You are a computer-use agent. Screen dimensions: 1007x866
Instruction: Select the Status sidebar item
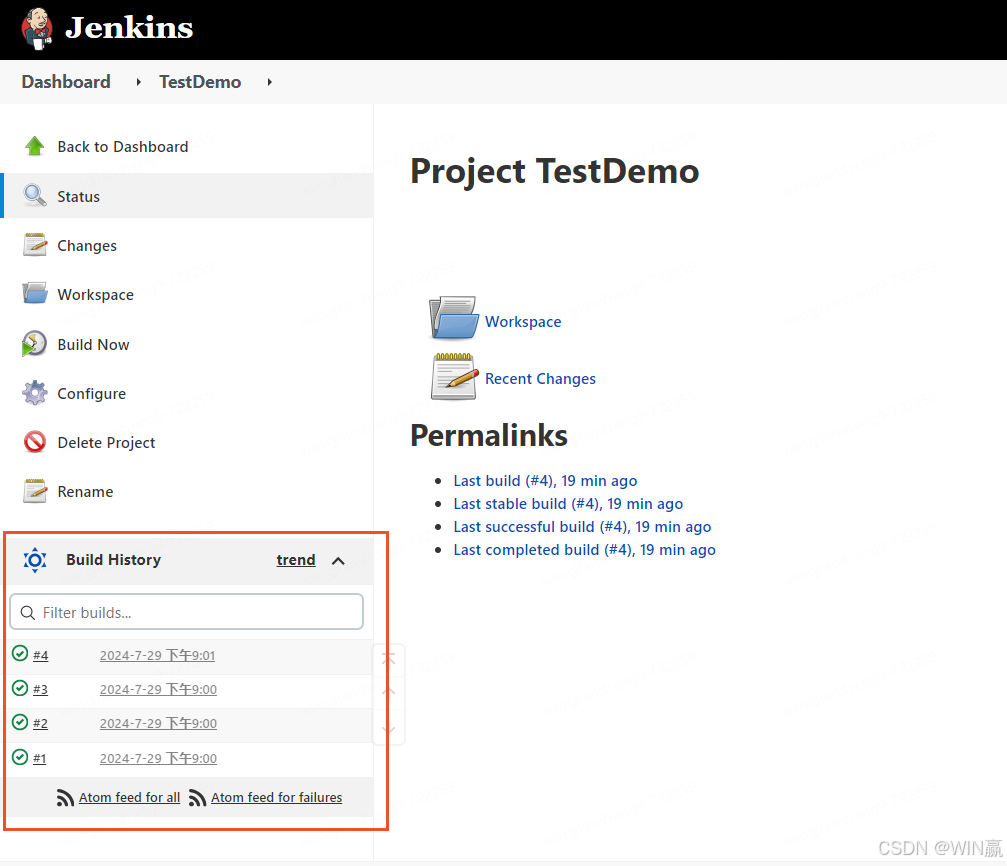click(188, 196)
